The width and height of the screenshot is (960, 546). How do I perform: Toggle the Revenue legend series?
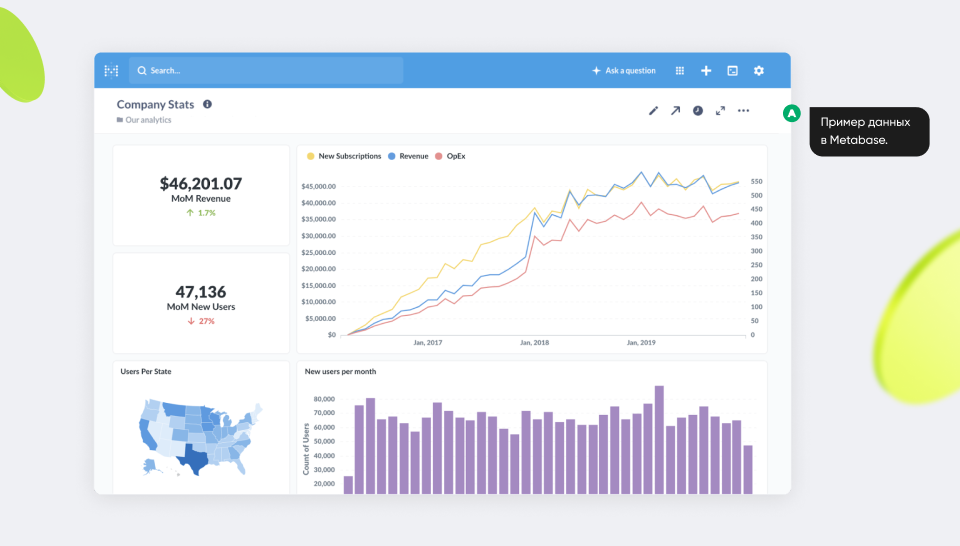pos(413,156)
